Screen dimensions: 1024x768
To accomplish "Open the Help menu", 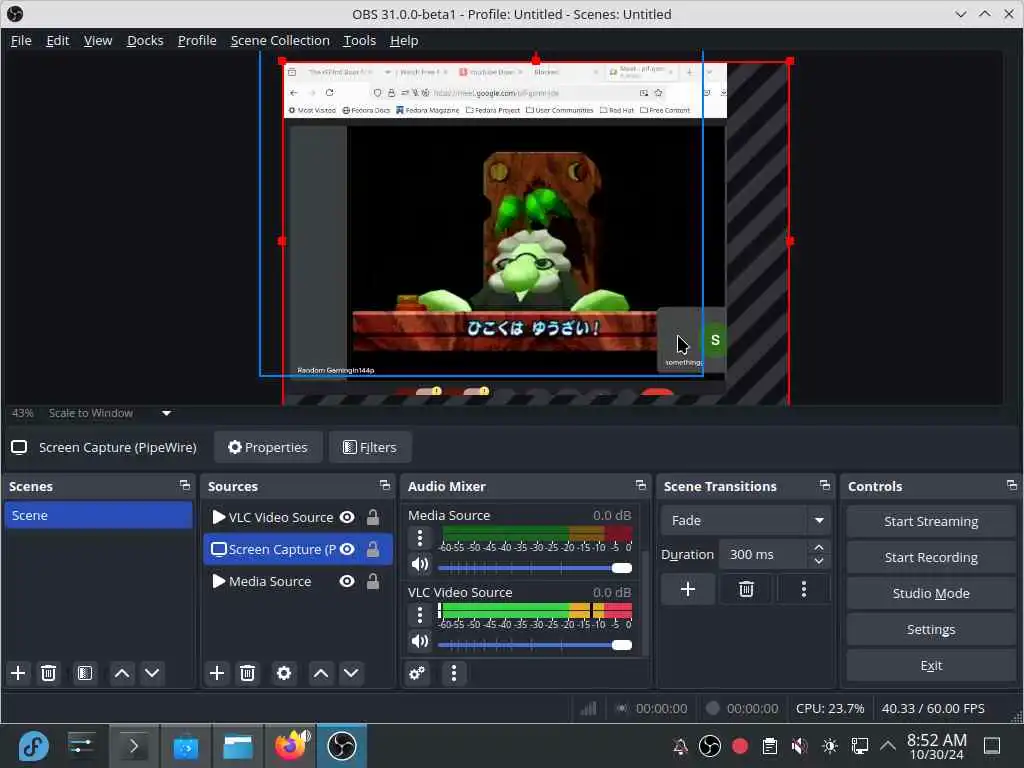I will [404, 40].
